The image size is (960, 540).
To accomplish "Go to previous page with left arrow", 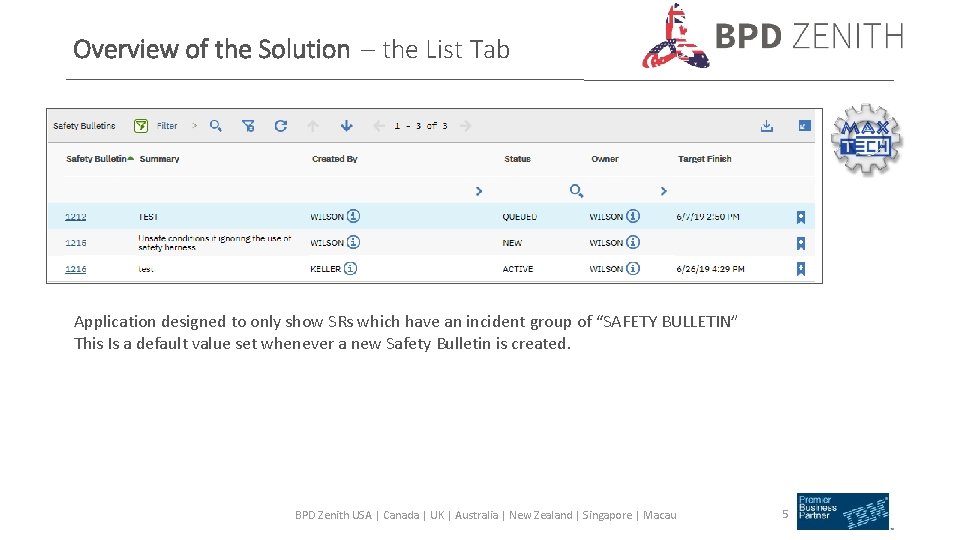I will [379, 126].
